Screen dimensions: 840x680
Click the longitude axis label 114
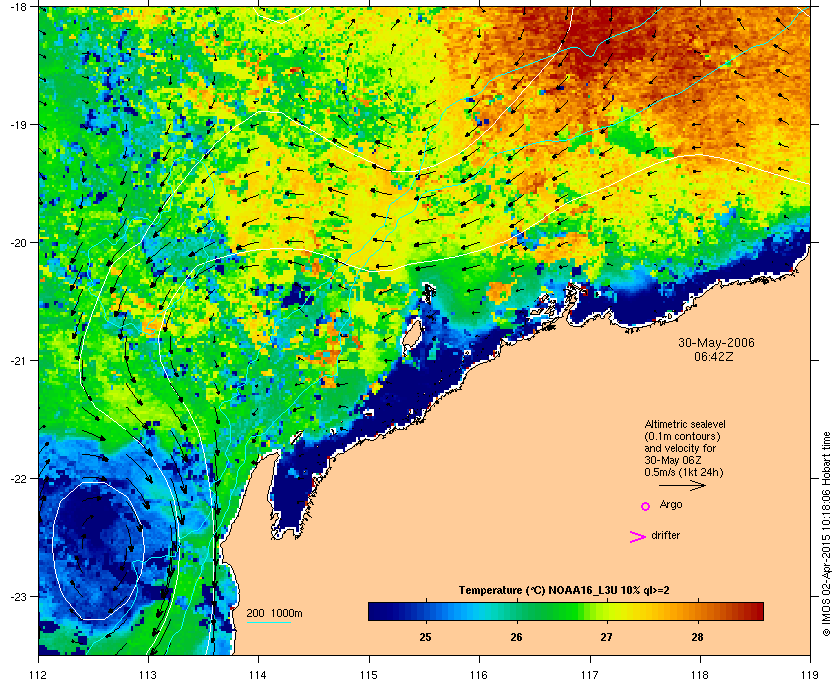[x=259, y=674]
